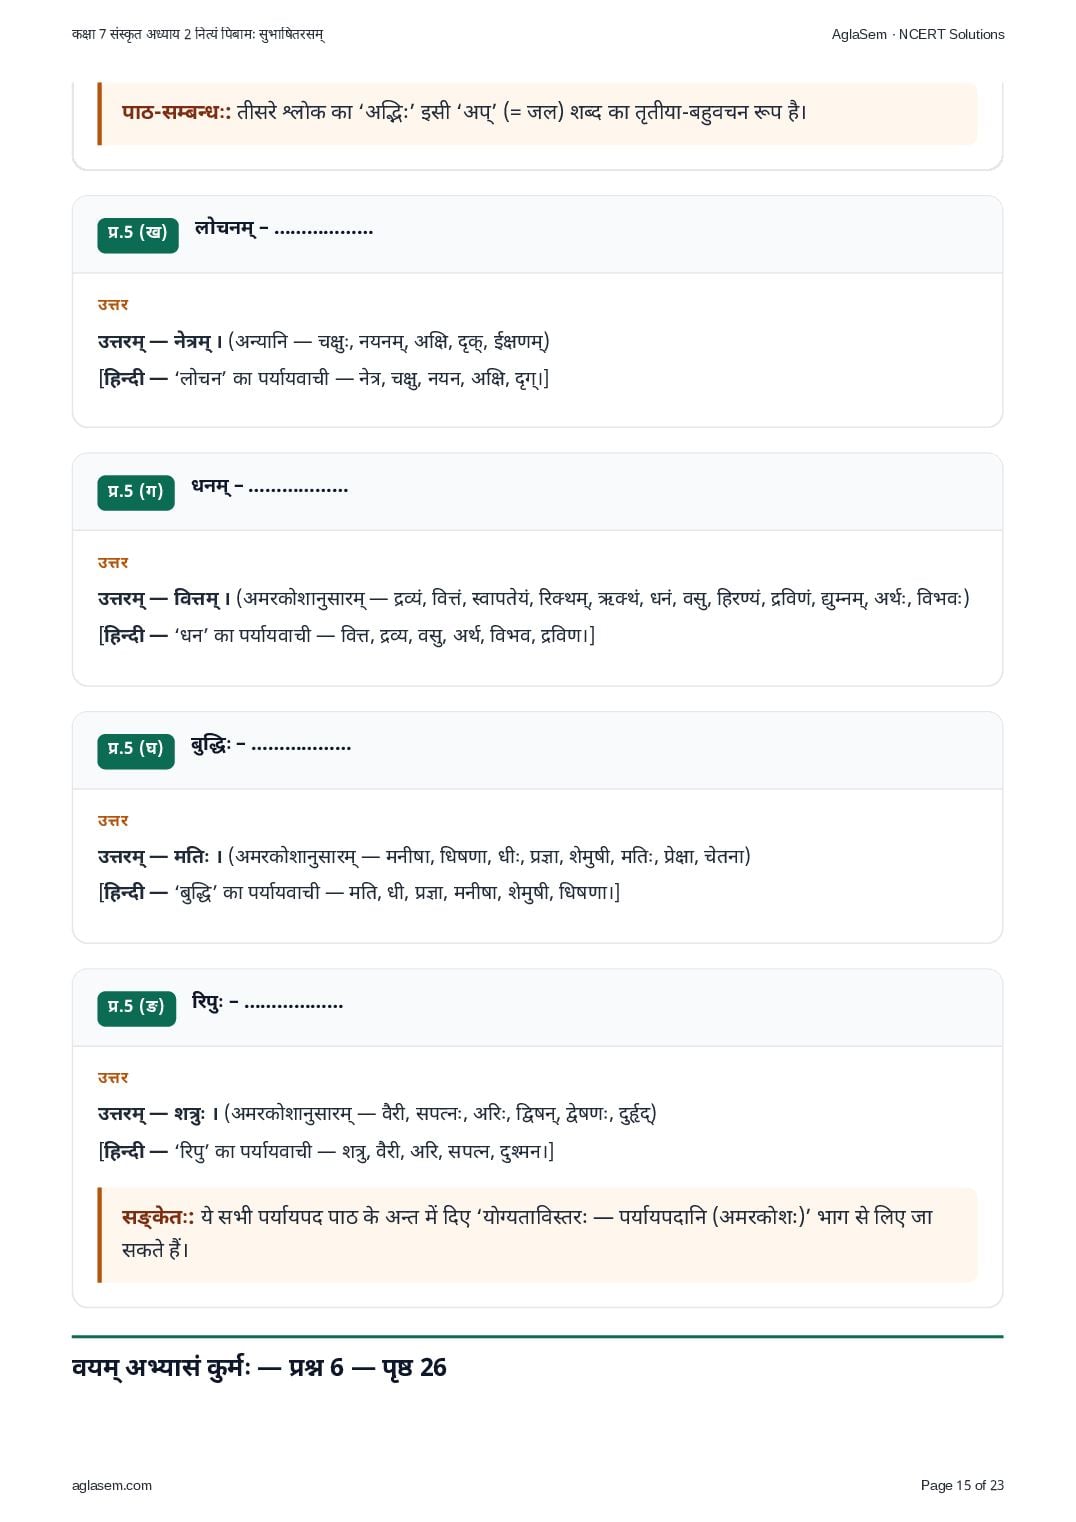The height and width of the screenshot is (1522, 1076).
Task: Click the प्र.5 (ख) question badge
Action: [137, 234]
